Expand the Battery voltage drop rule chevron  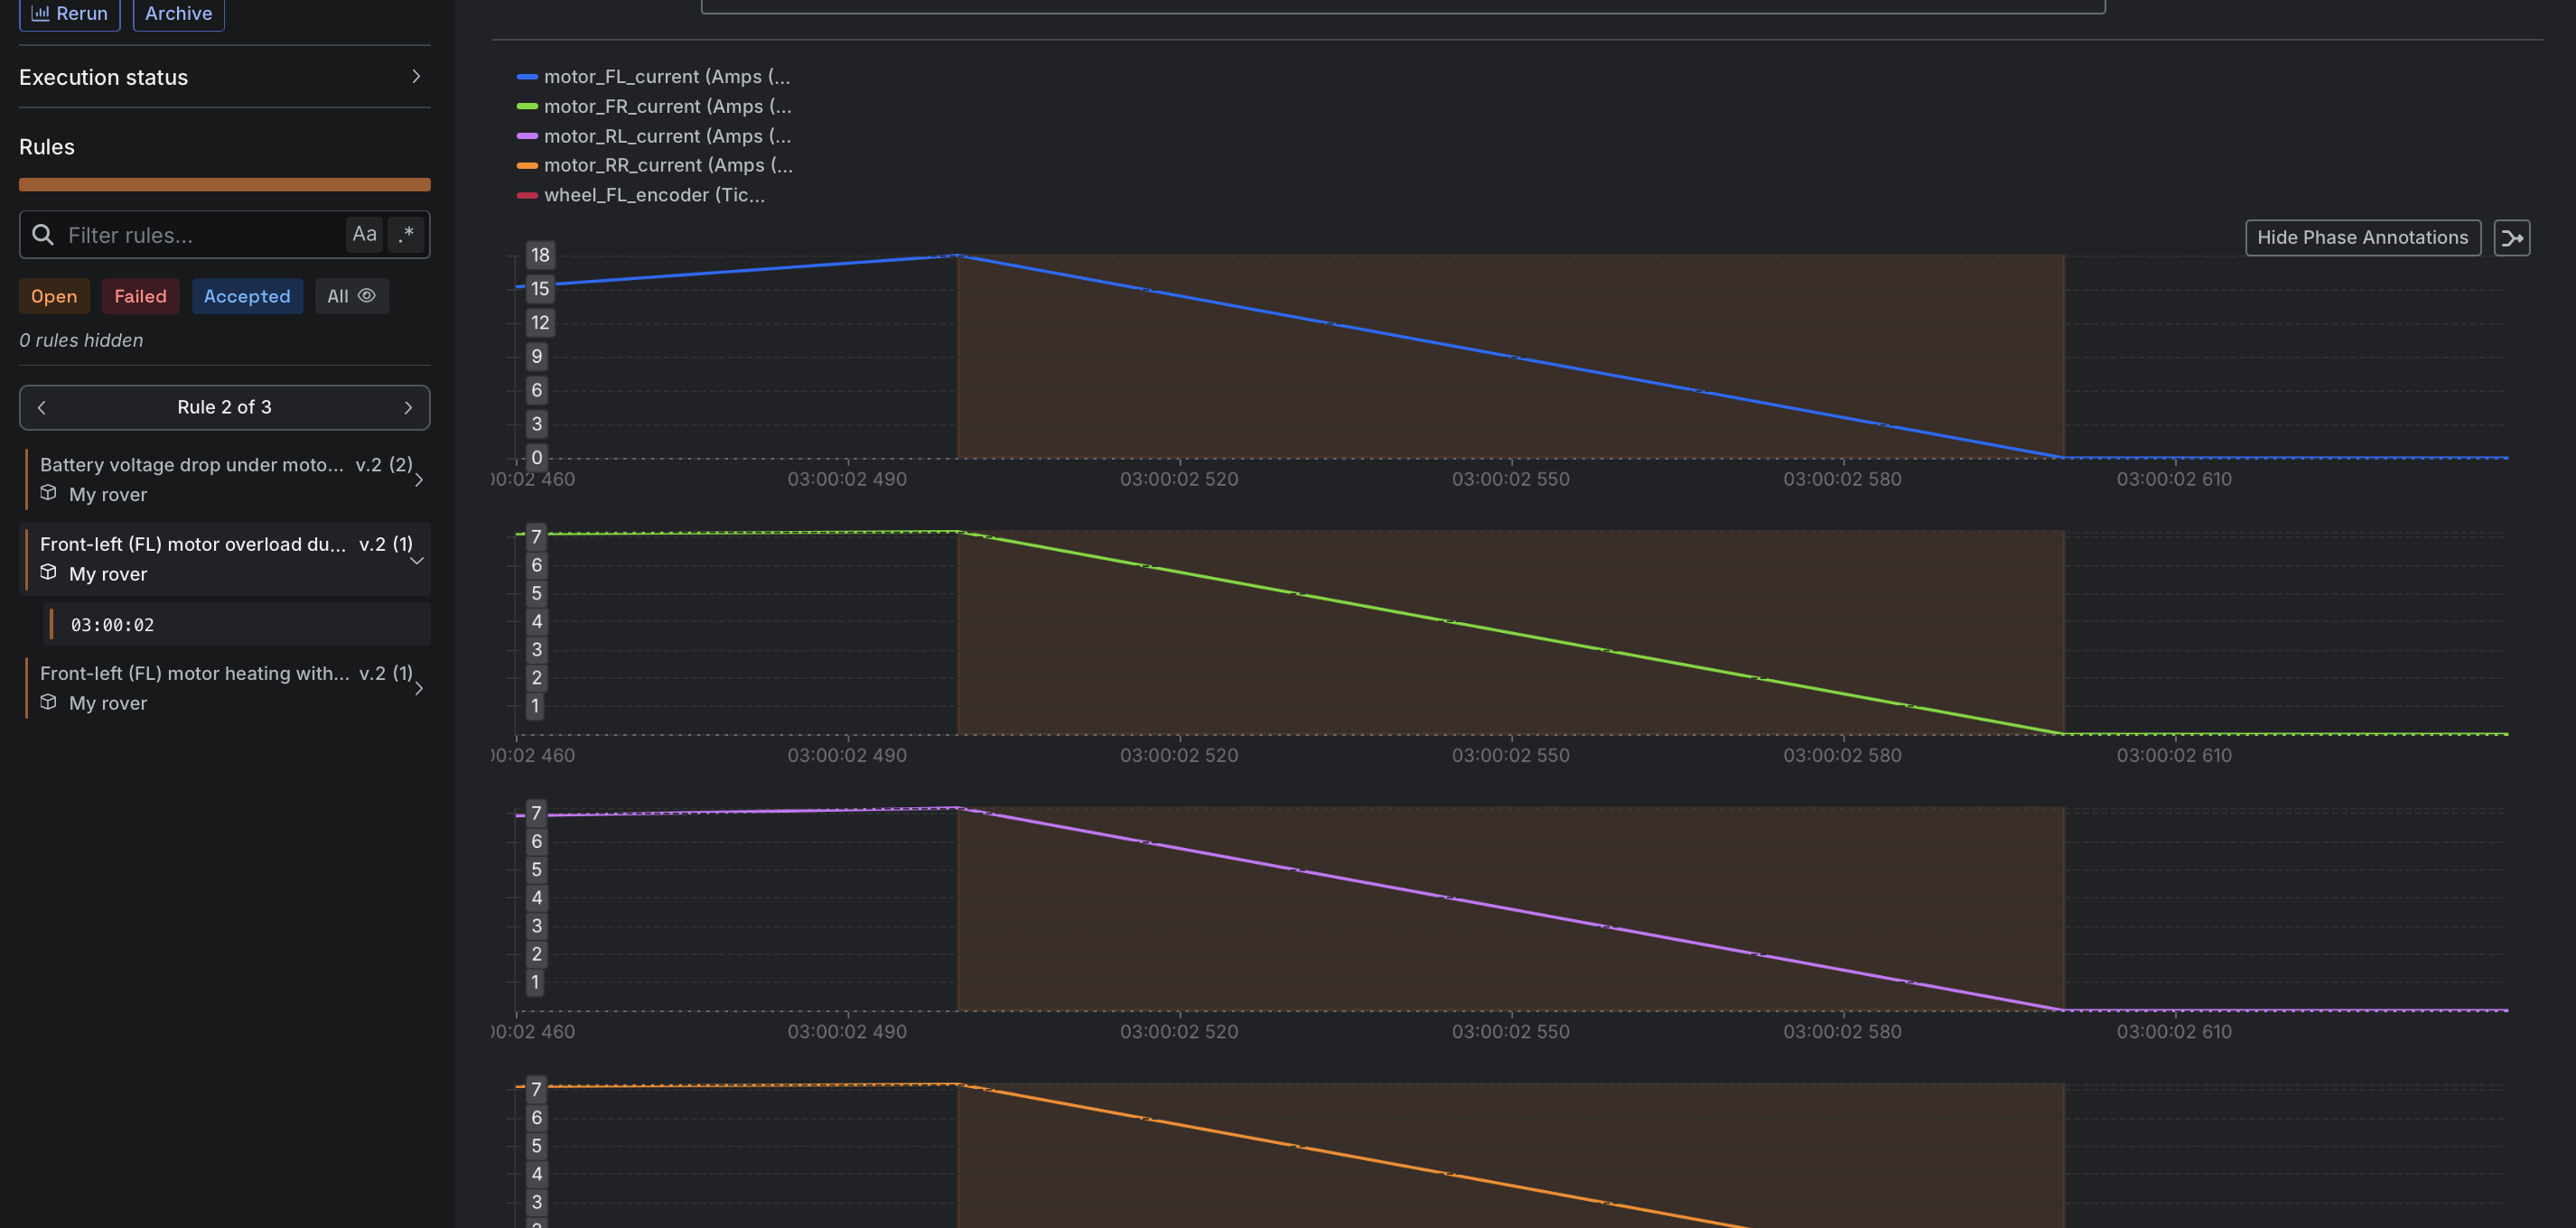point(419,480)
